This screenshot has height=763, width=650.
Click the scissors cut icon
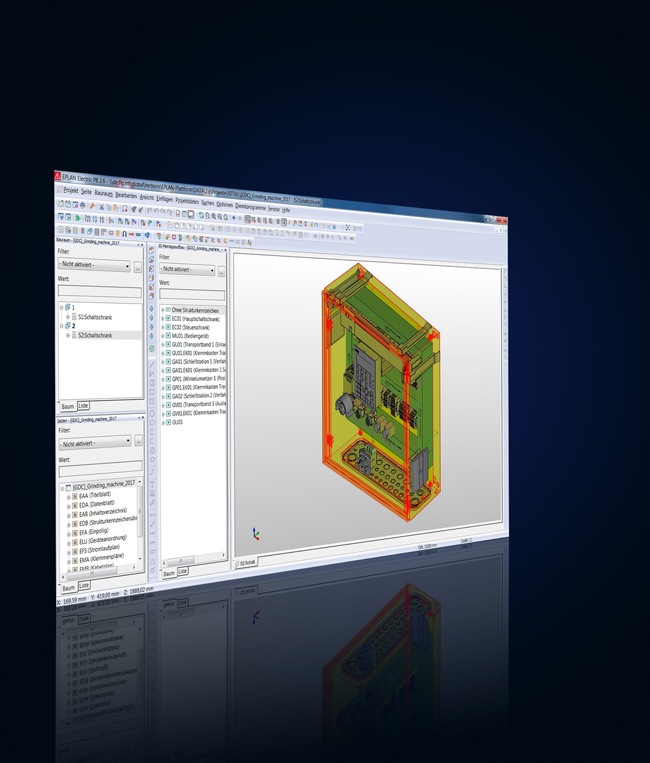pos(102,207)
